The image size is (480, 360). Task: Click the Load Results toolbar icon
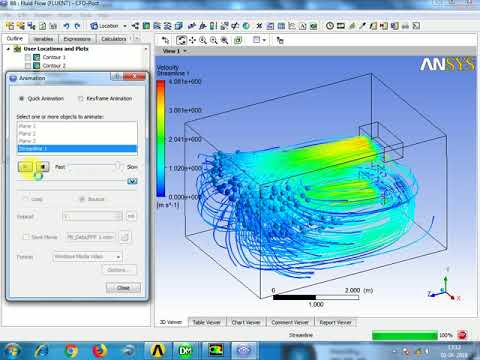(x=10, y=26)
